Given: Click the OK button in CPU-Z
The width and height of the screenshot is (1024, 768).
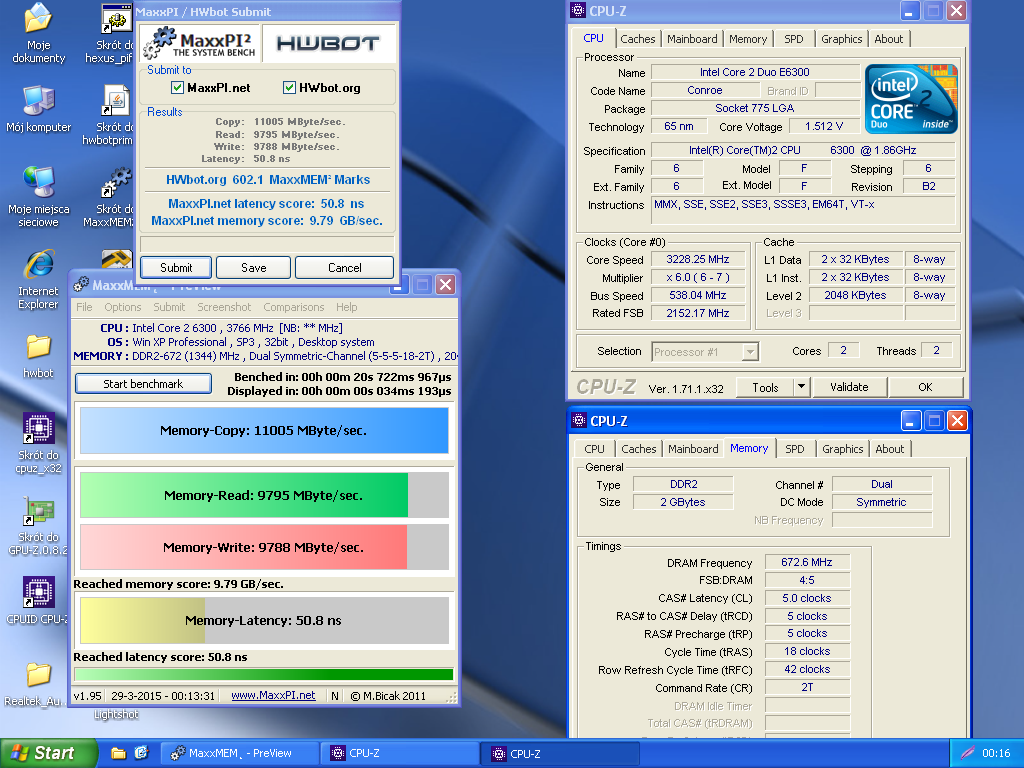Looking at the screenshot, I should click(925, 387).
